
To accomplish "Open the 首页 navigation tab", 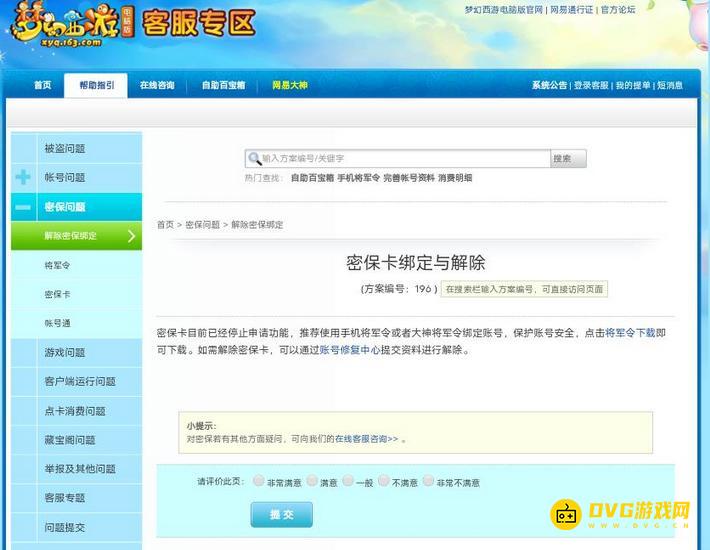I will click(x=43, y=85).
